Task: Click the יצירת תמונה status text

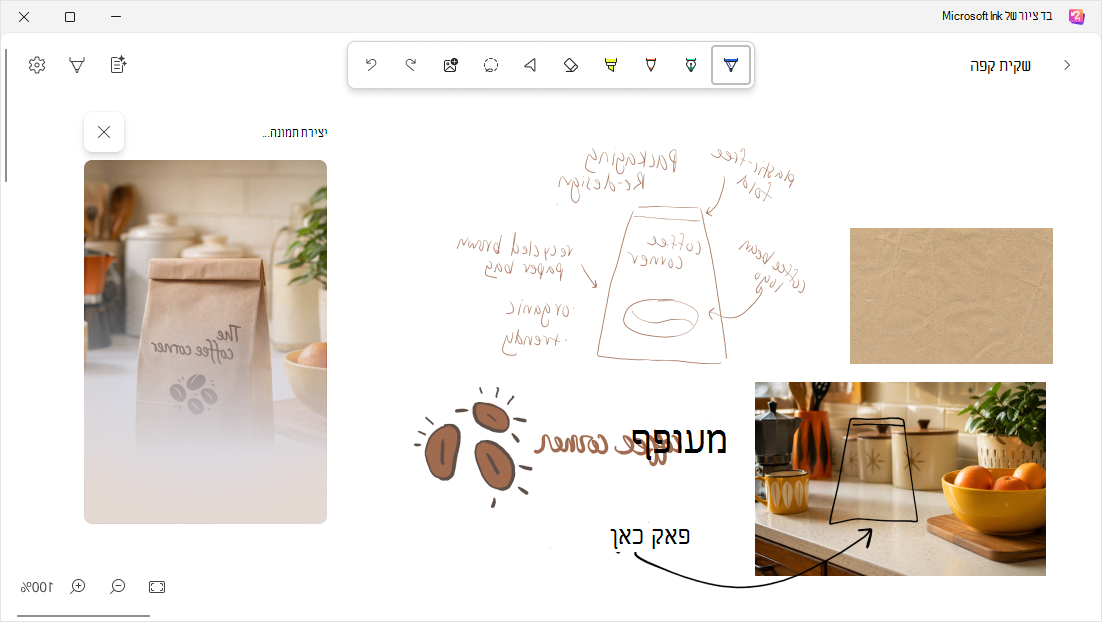Action: pyautogui.click(x=295, y=132)
